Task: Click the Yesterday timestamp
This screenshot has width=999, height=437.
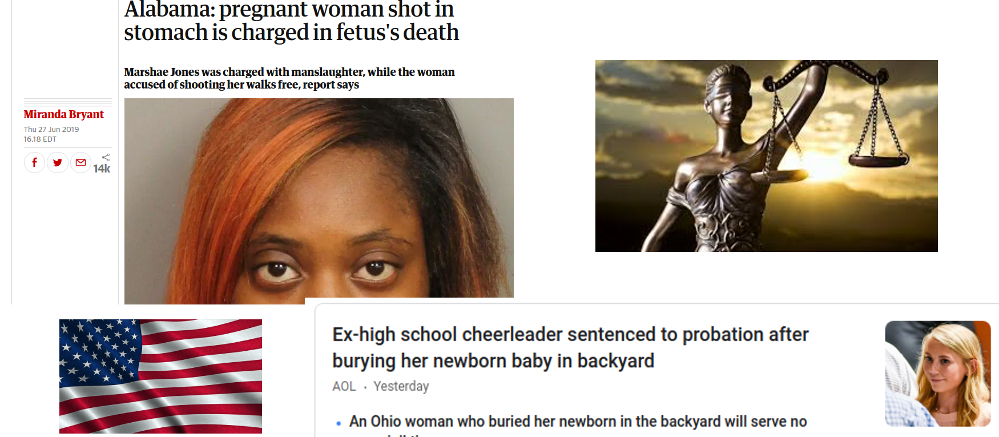Action: coord(401,387)
